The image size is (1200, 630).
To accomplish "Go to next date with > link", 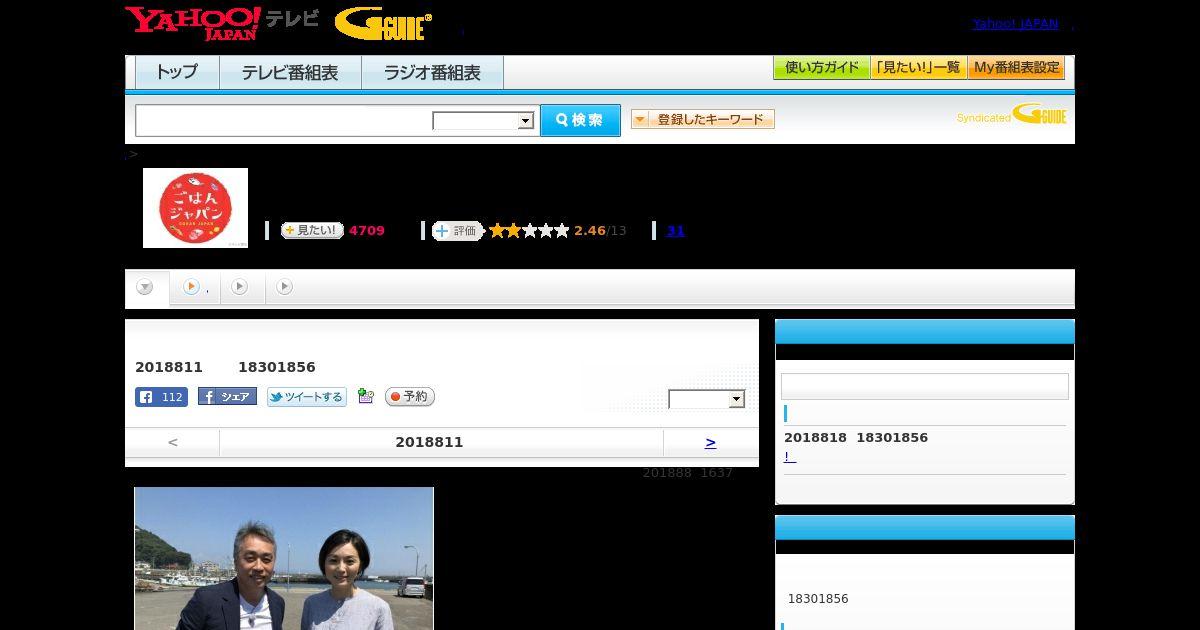I will point(710,442).
